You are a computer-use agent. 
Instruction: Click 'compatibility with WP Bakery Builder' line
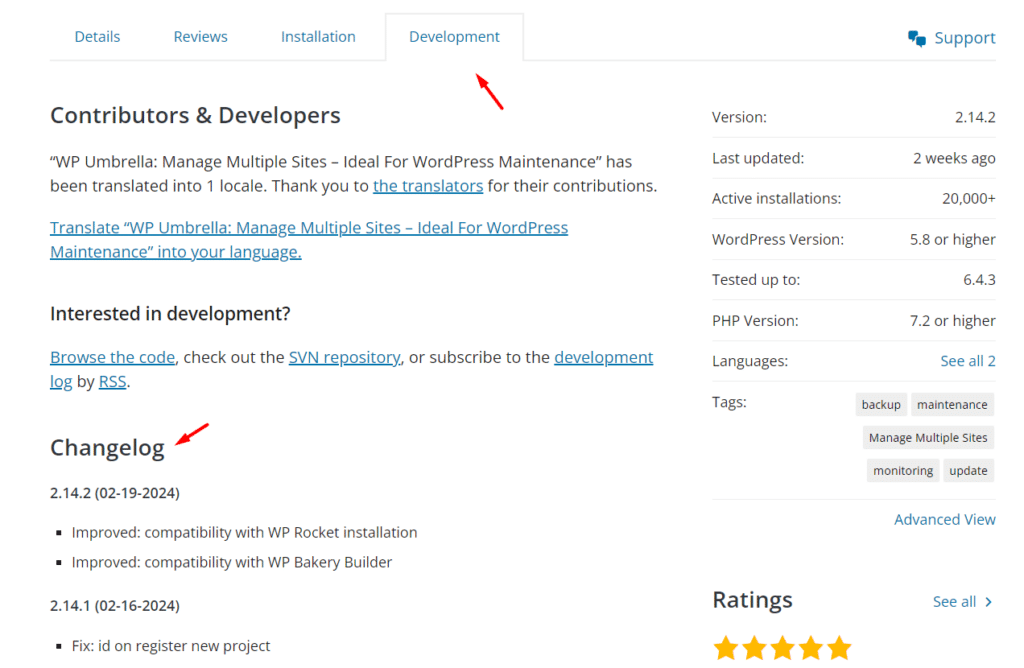click(x=232, y=563)
